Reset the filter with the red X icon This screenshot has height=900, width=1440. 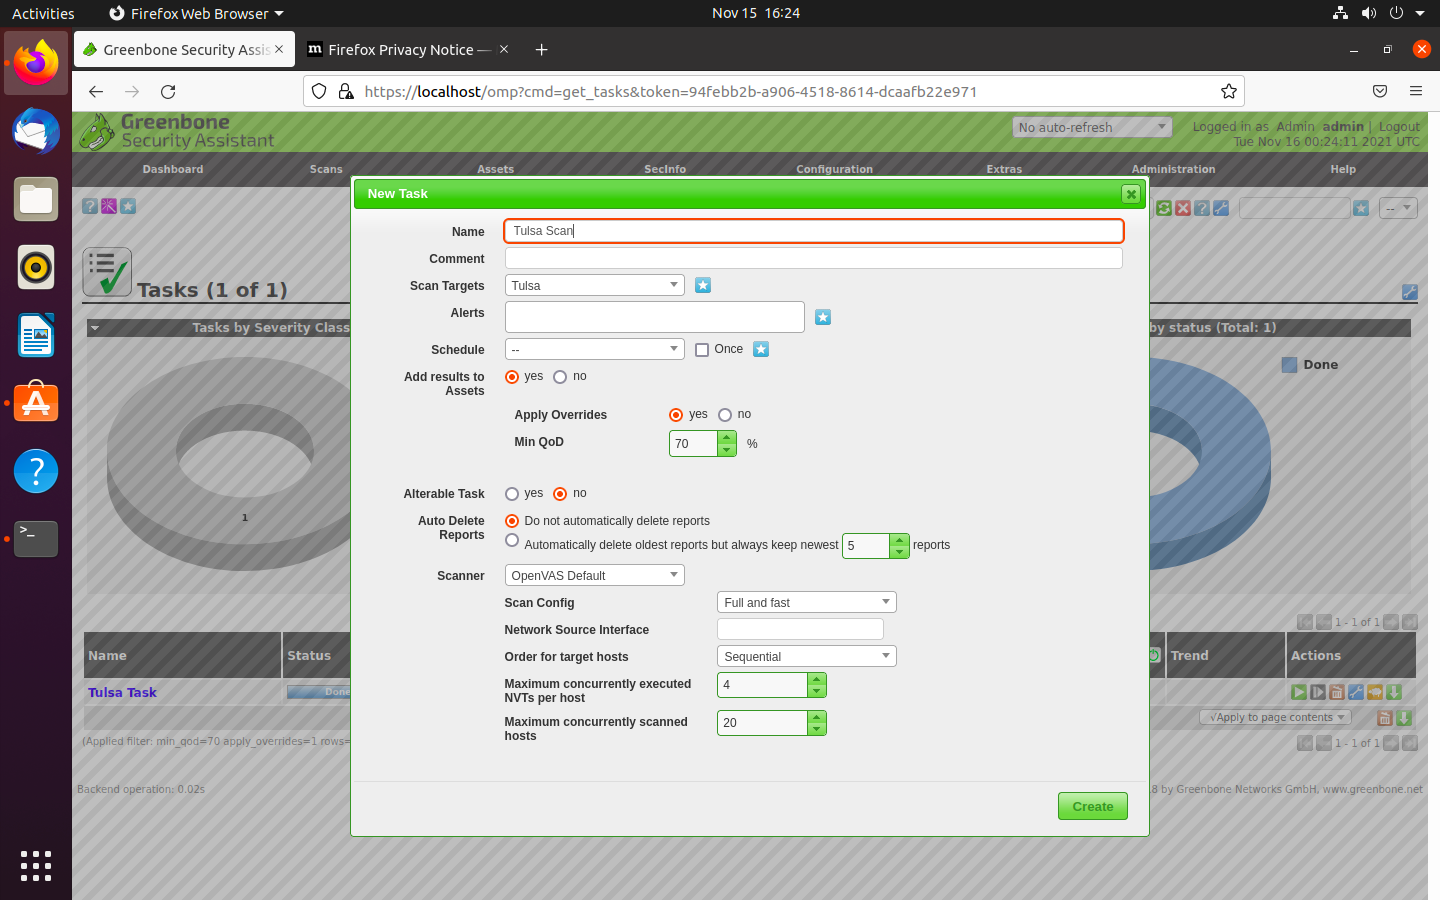pyautogui.click(x=1183, y=208)
